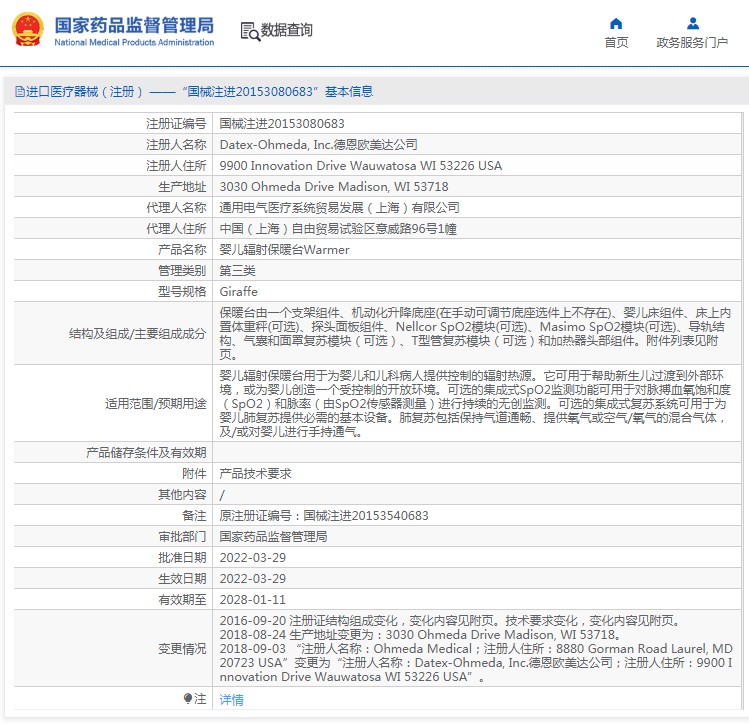Click 国家药品监督管理局 site title

tap(134, 25)
